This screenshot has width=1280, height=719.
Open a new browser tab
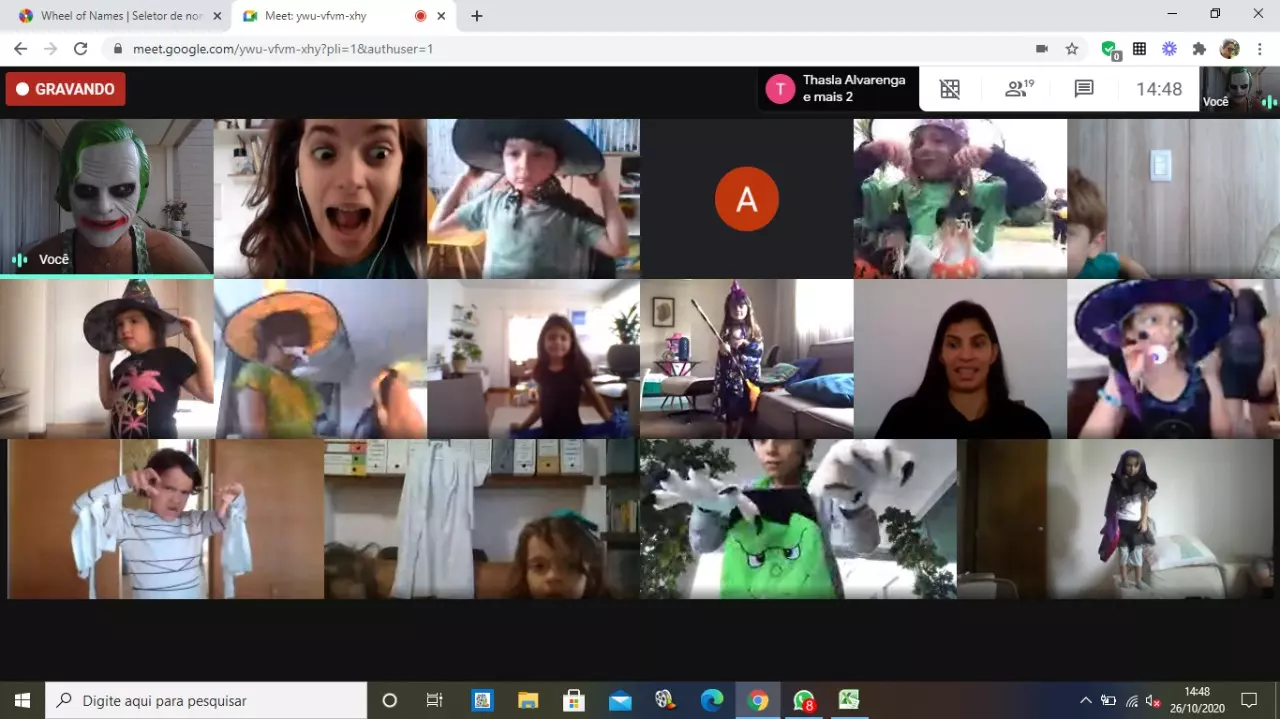click(477, 16)
